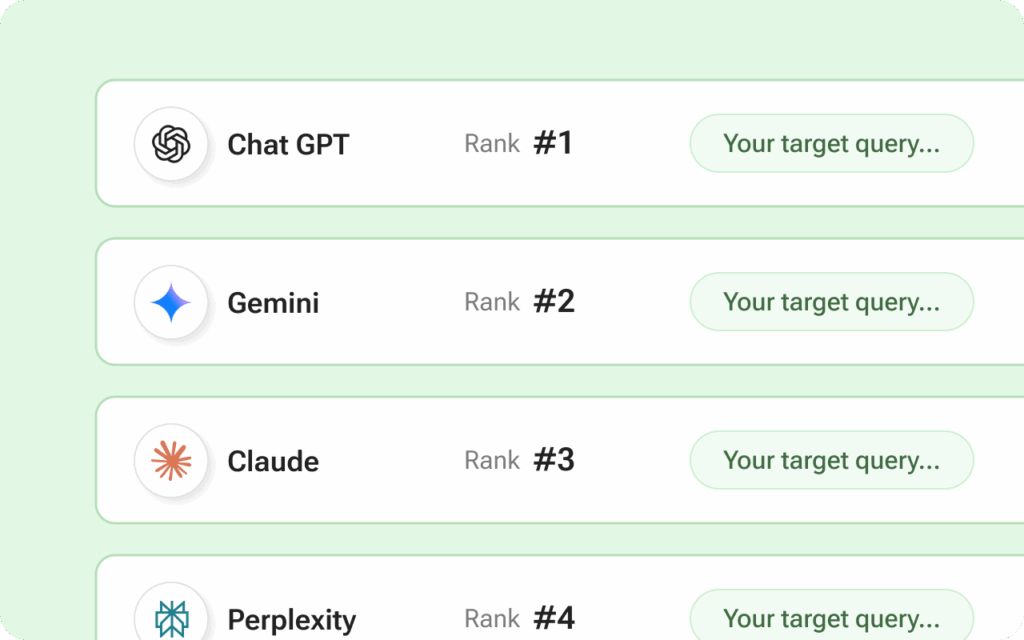Click the Rank #4 value
The height and width of the screenshot is (640, 1024).
[554, 618]
